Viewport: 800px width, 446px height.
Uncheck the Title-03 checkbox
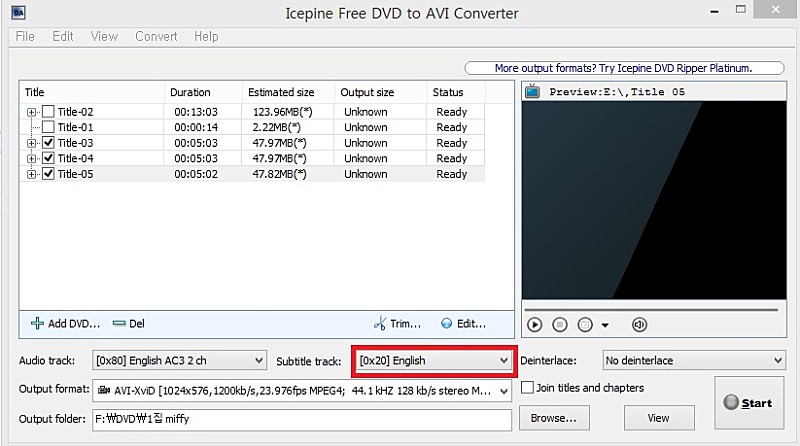48,142
